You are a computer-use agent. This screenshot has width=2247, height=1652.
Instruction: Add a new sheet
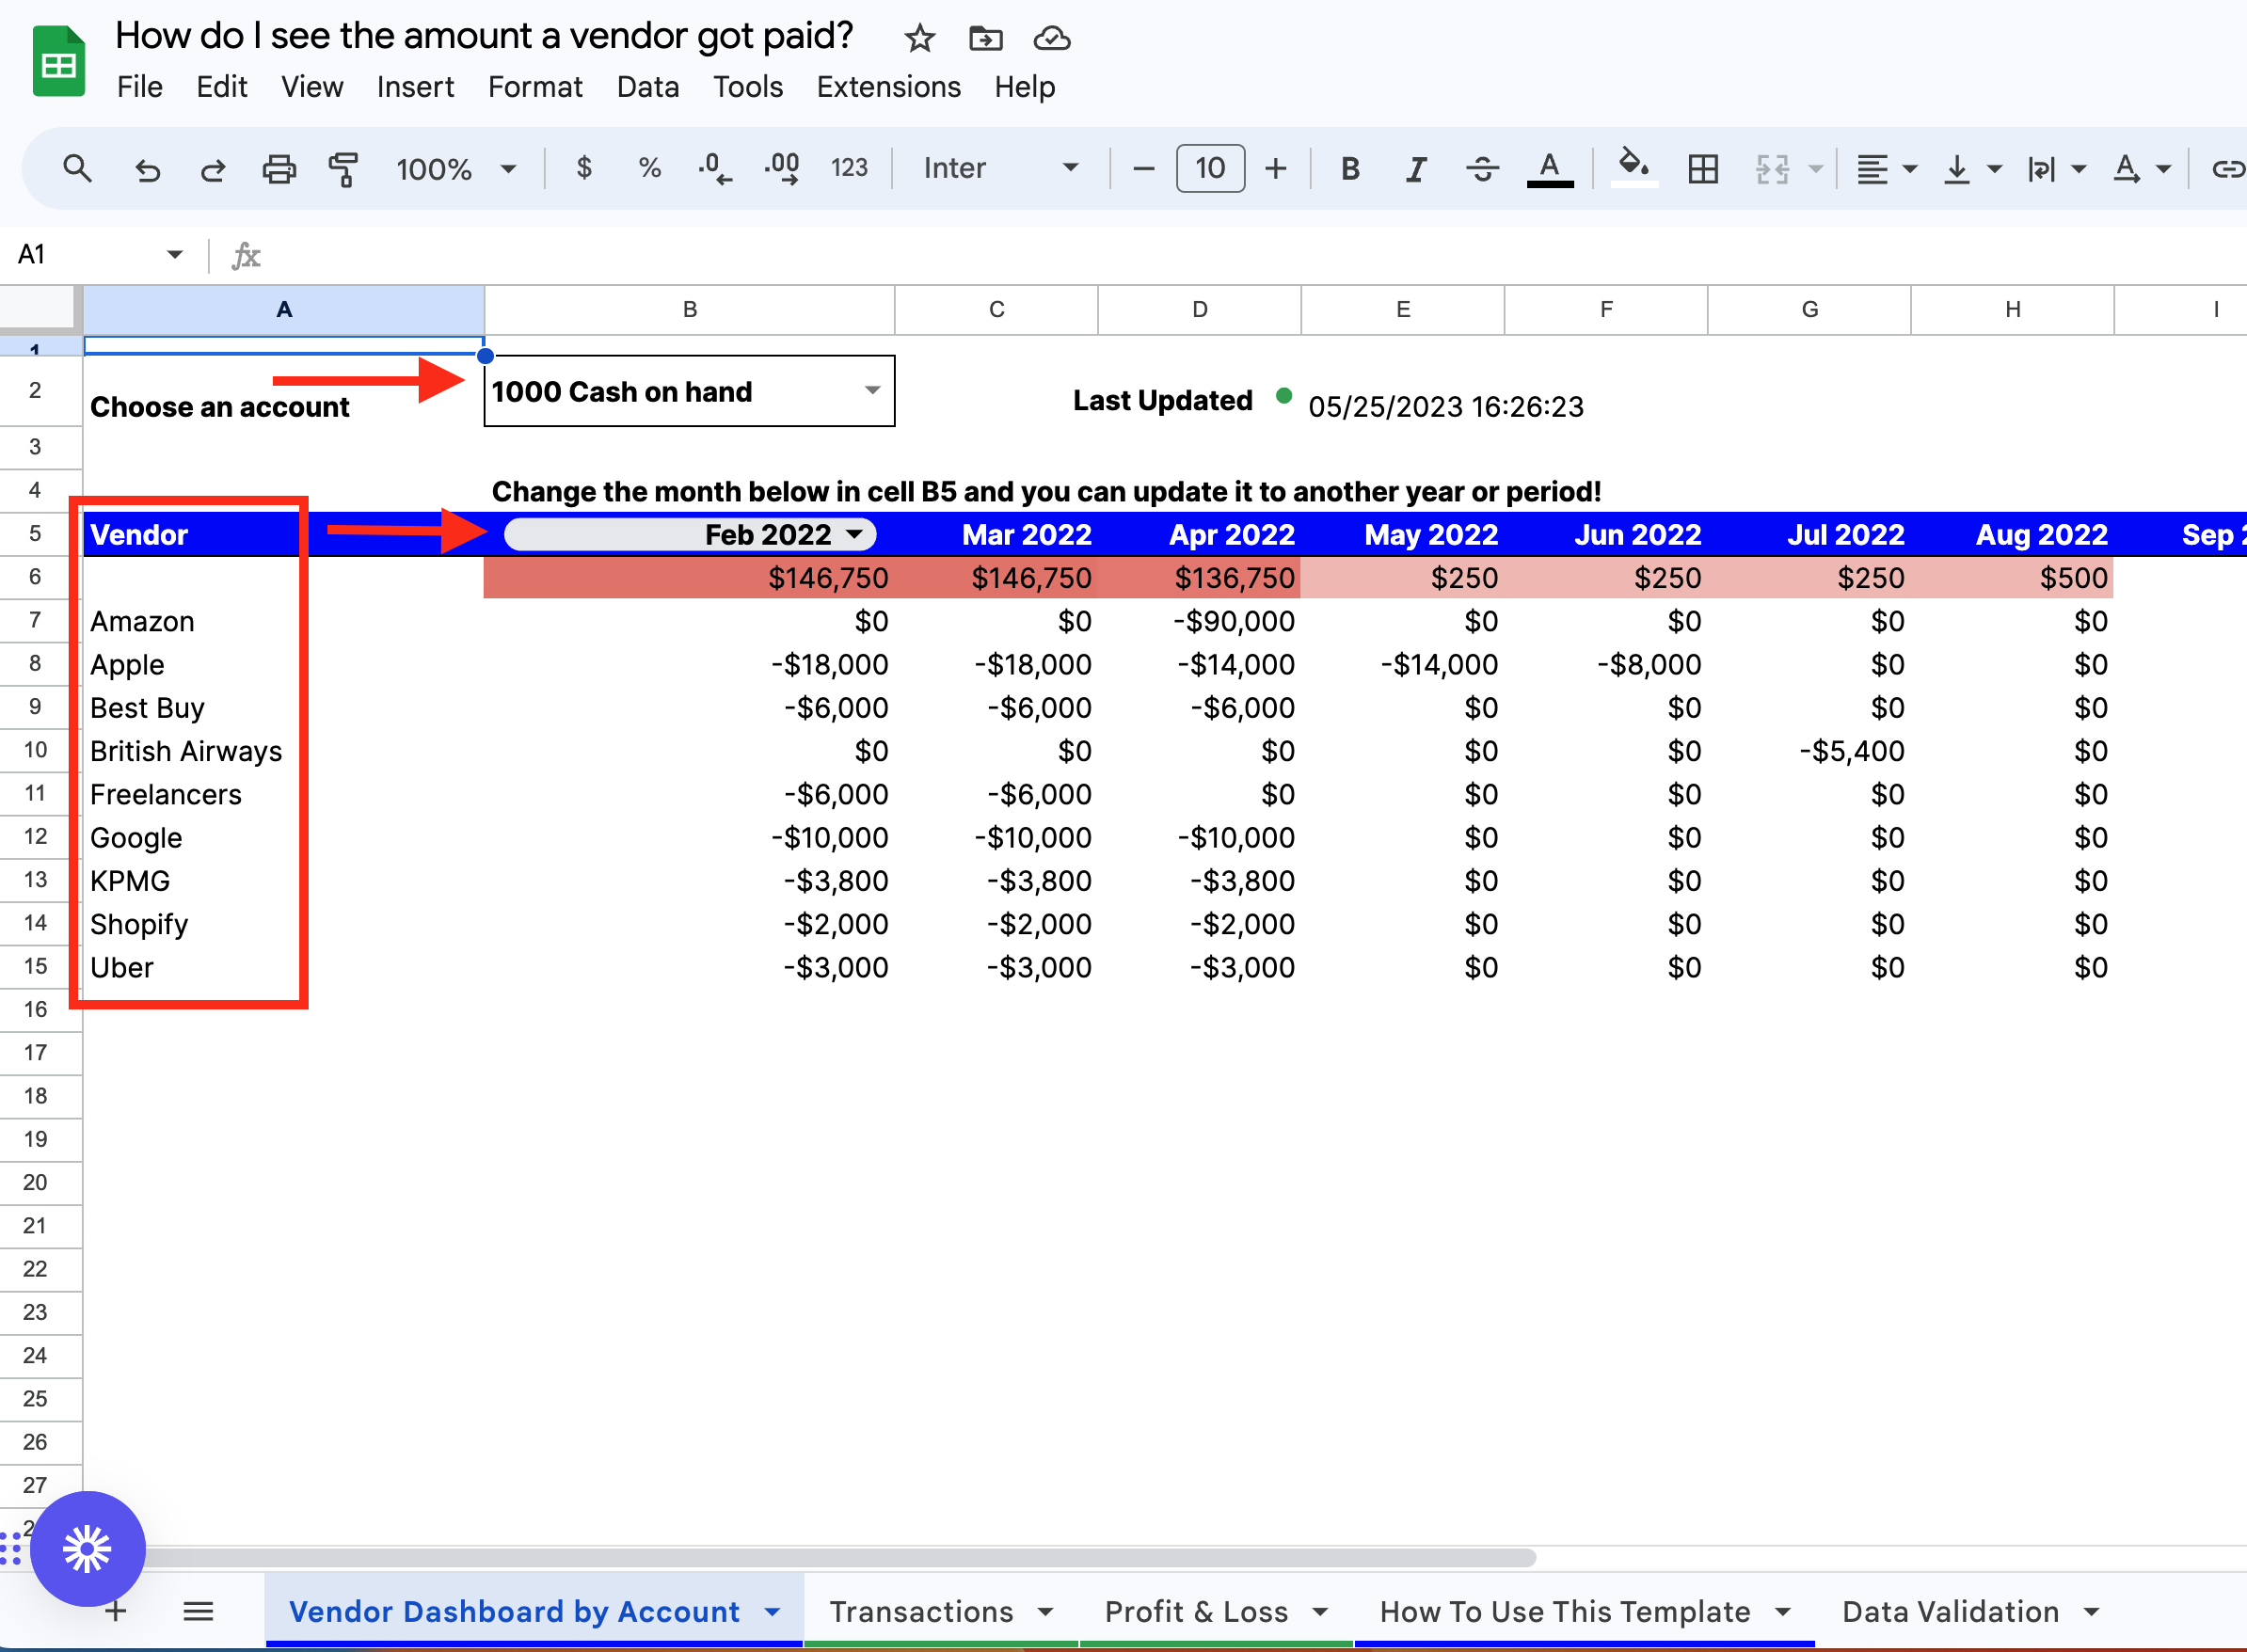click(x=116, y=1611)
